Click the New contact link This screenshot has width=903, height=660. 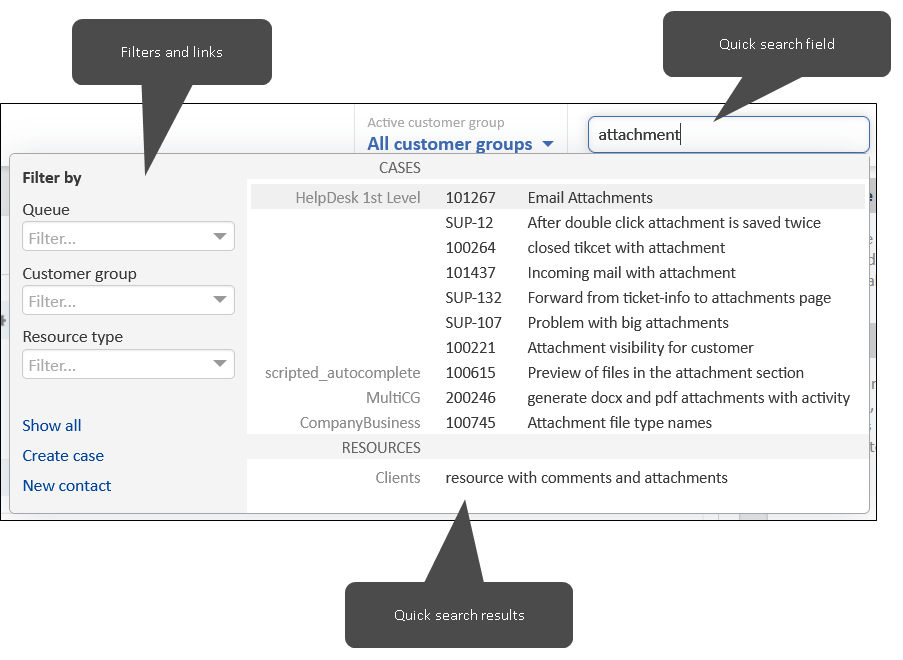67,486
